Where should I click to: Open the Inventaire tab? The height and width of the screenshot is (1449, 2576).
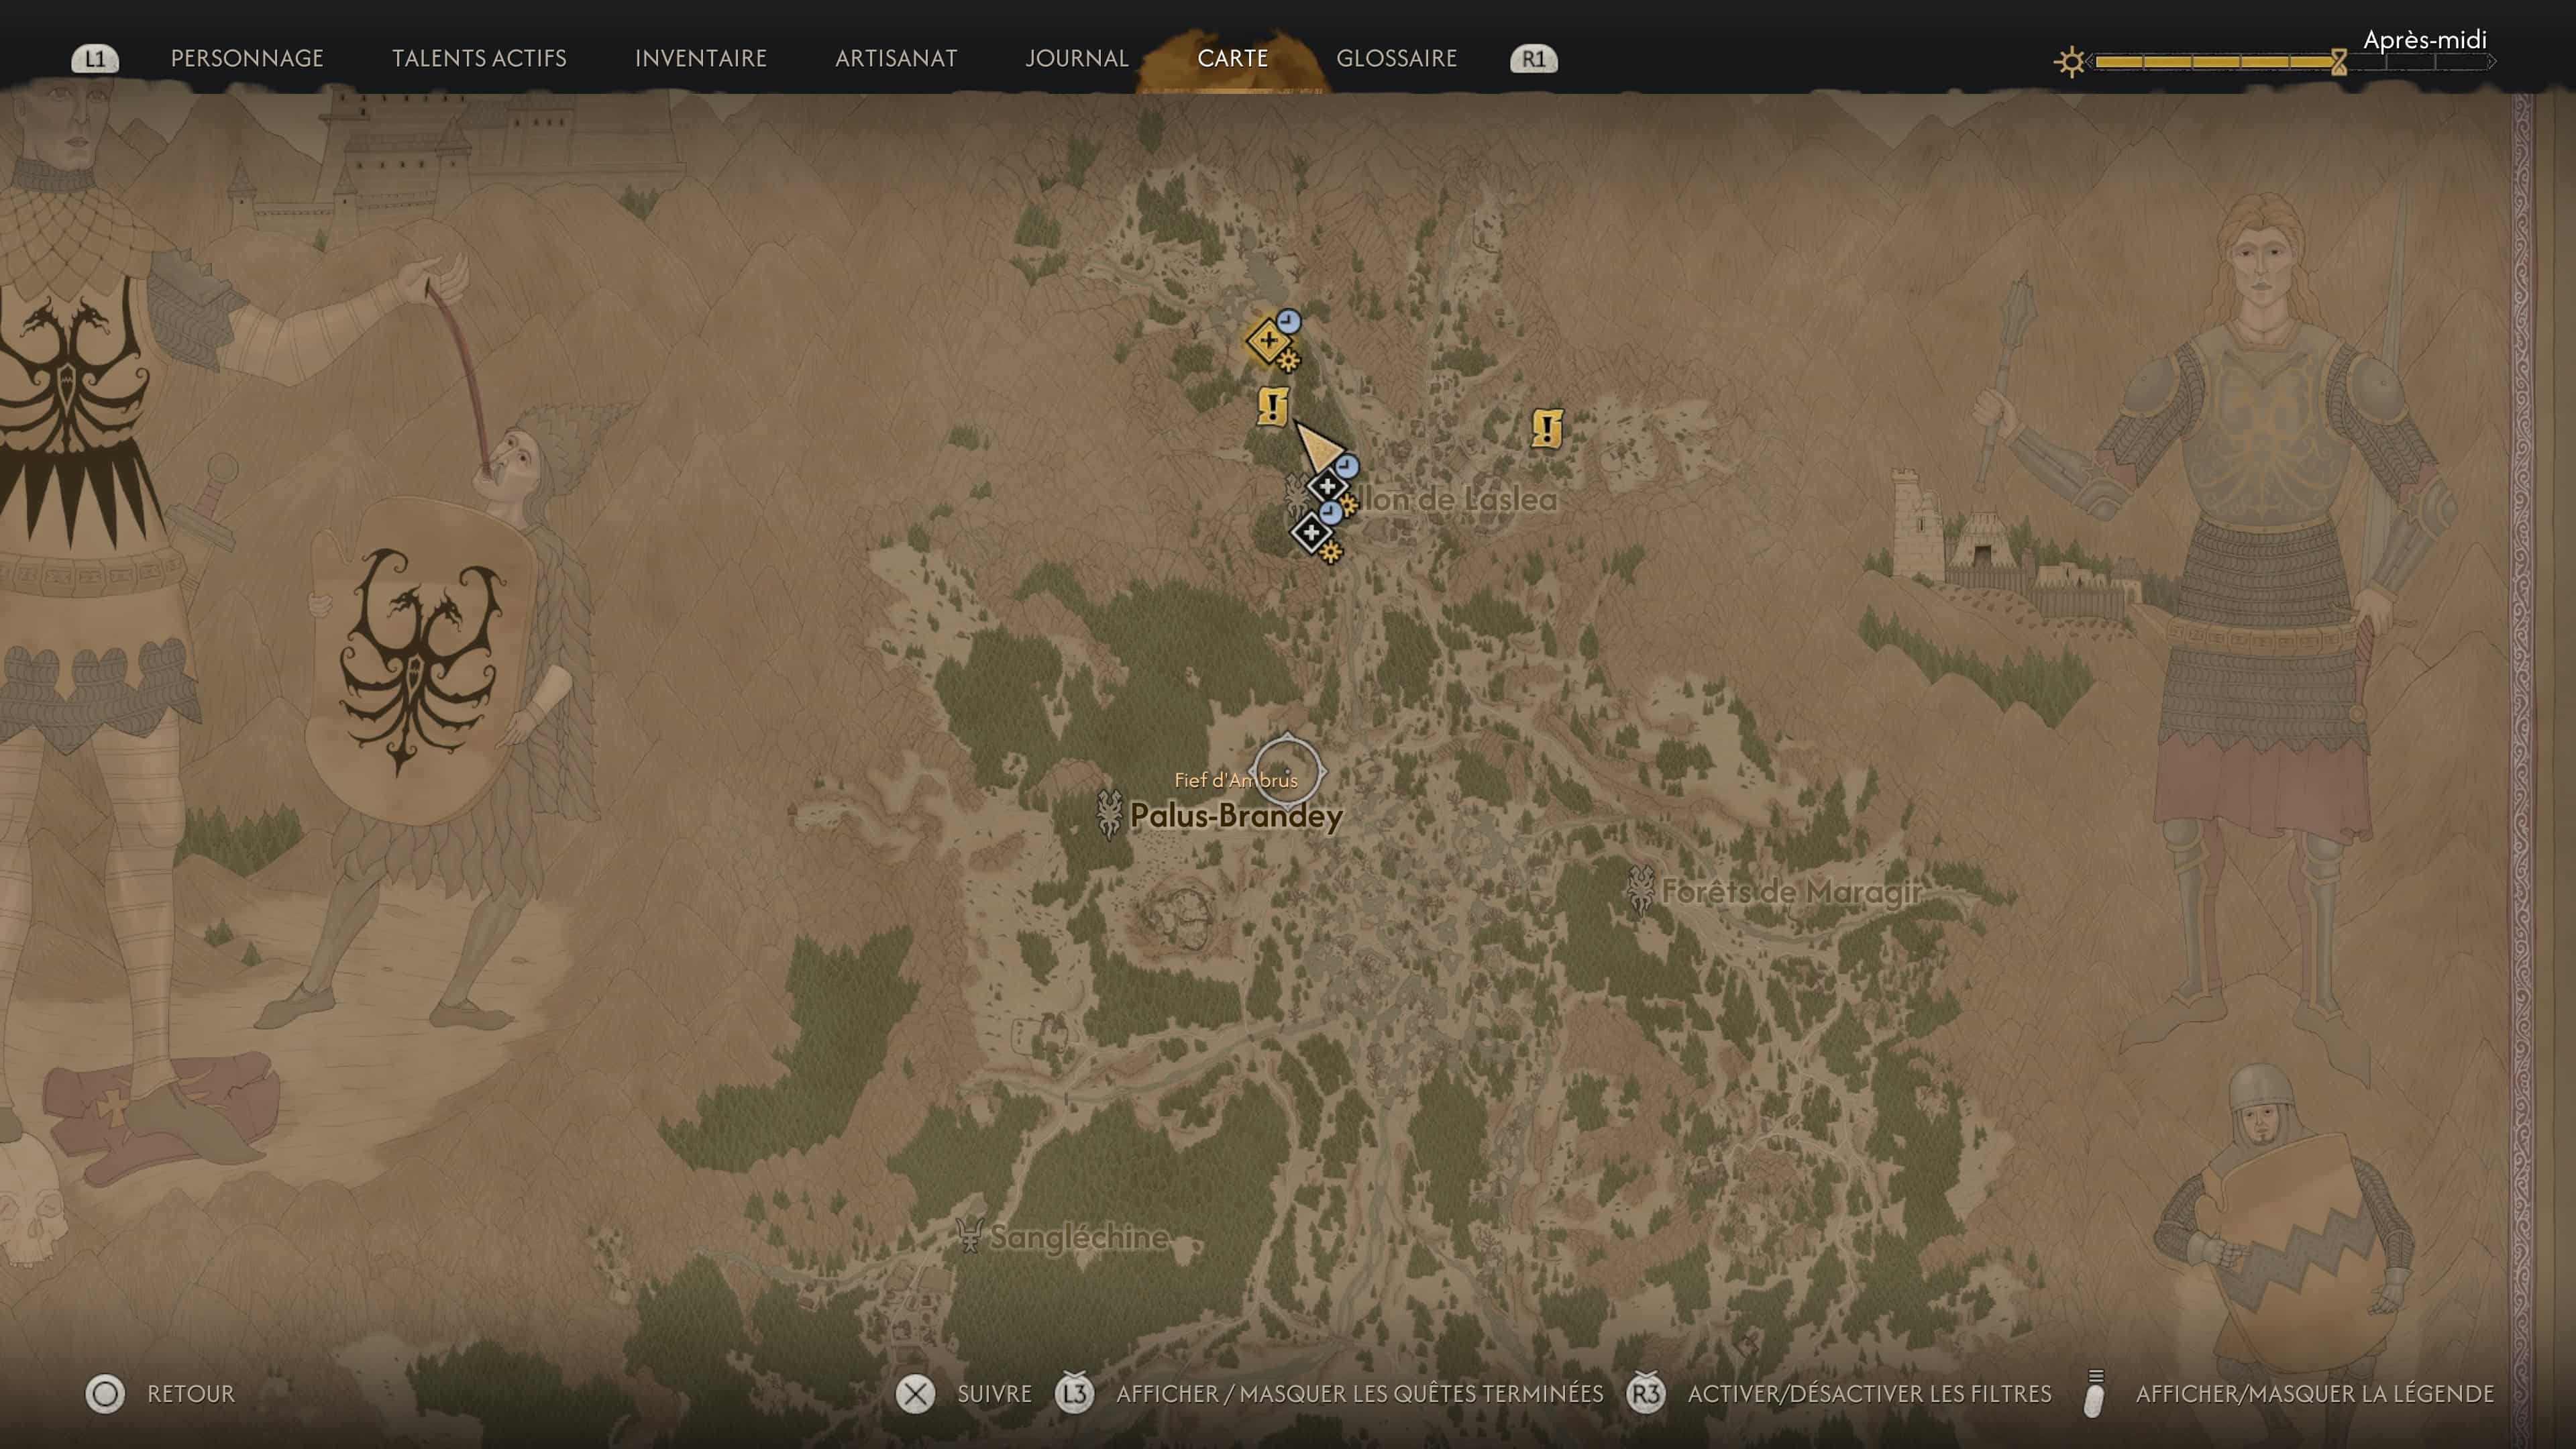[700, 58]
